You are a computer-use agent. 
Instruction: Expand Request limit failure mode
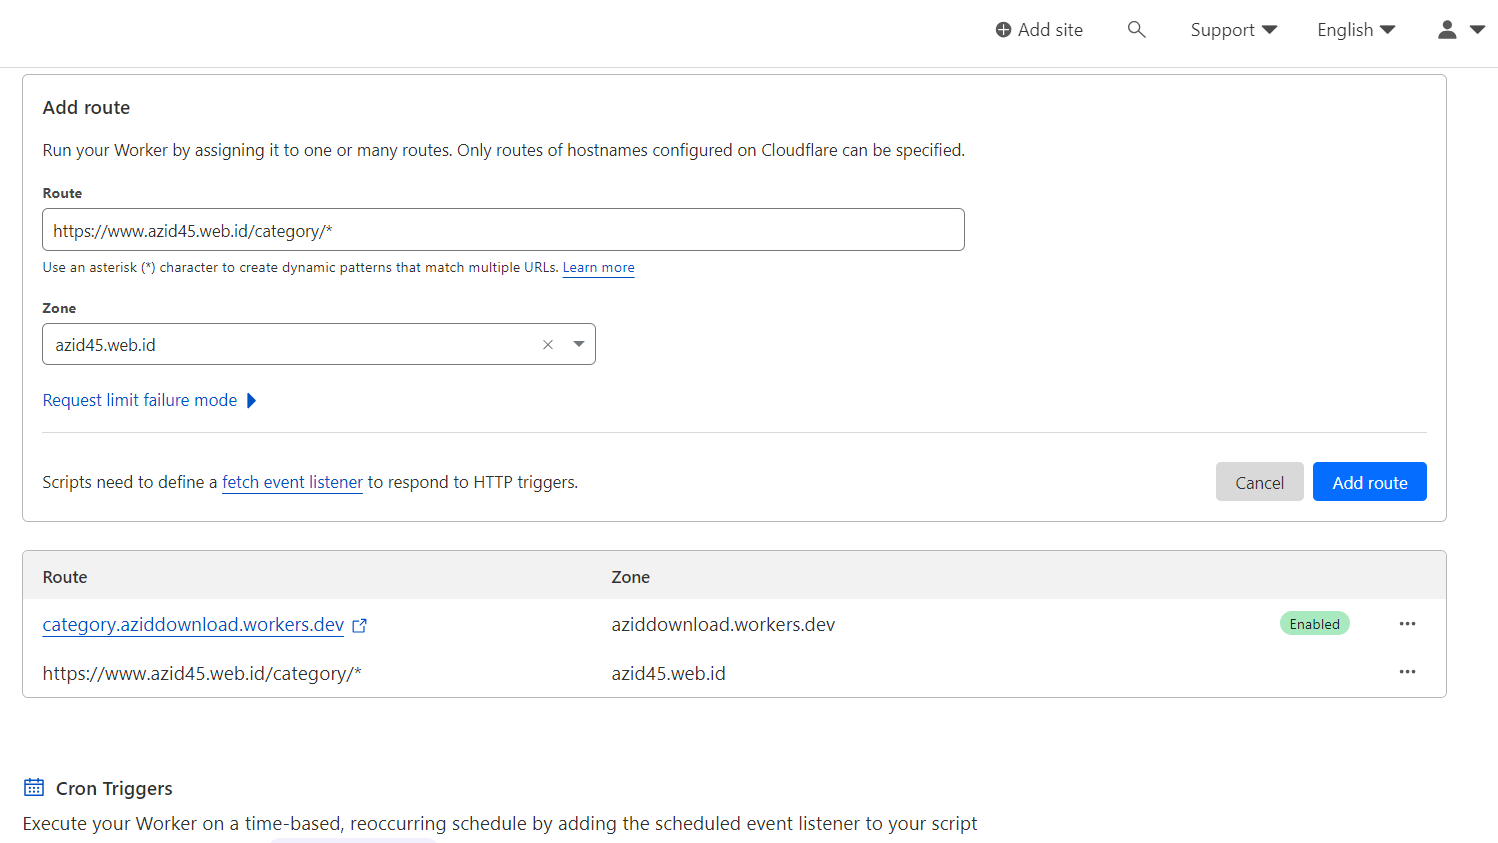tap(149, 400)
